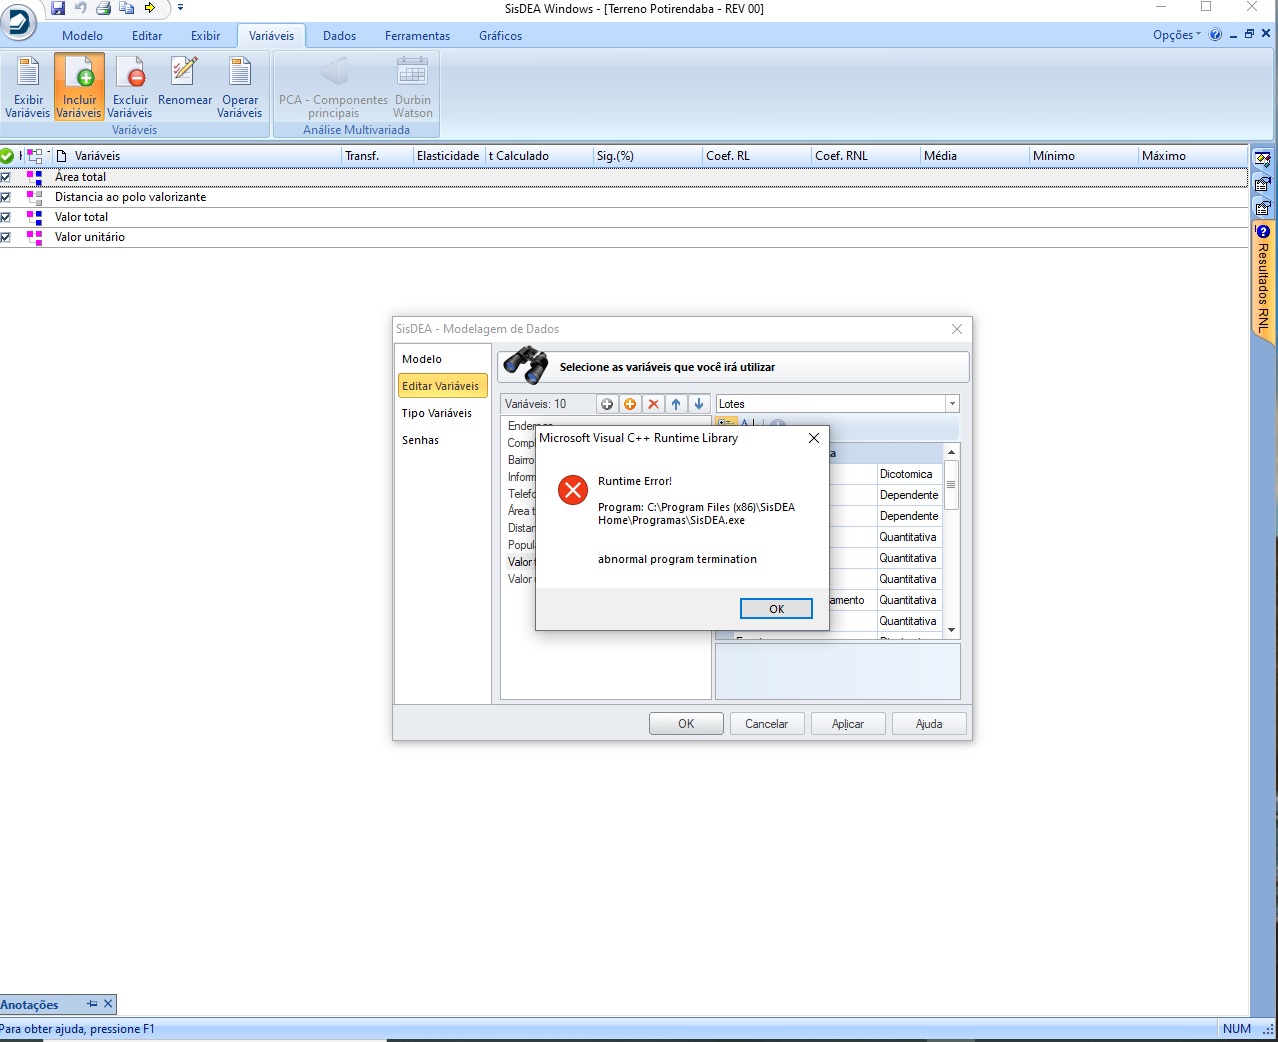Open the Lotes dropdown in Modelagem dialog
1278x1042 pixels.
coord(952,404)
